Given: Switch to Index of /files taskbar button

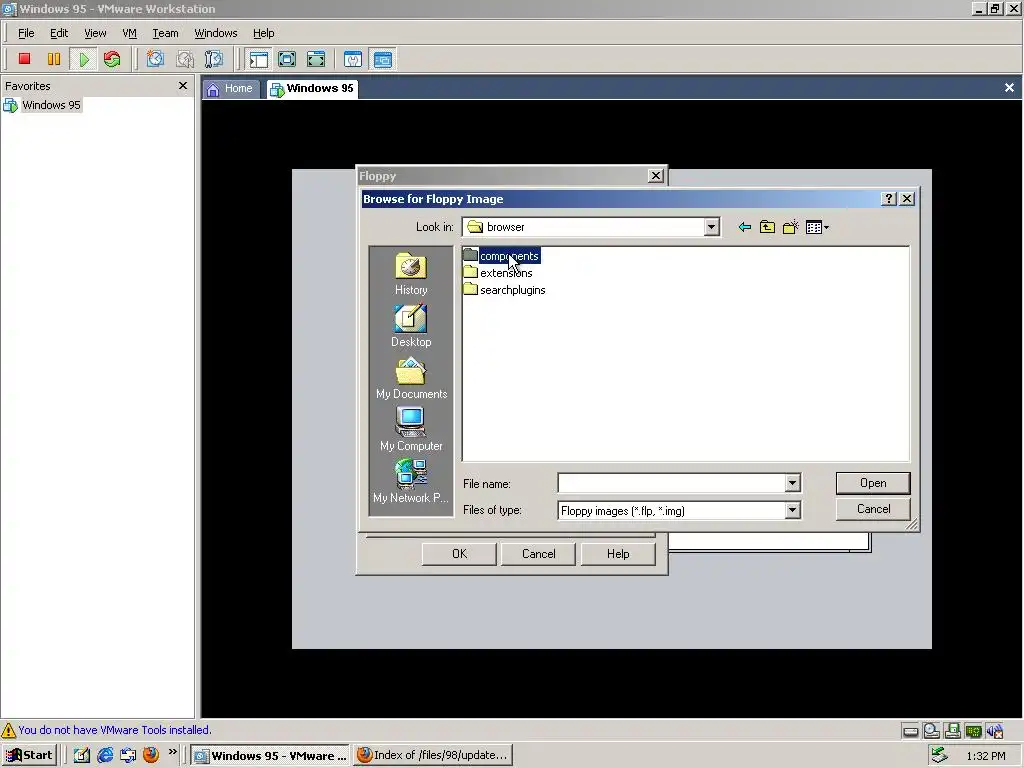Looking at the screenshot, I should (x=433, y=755).
